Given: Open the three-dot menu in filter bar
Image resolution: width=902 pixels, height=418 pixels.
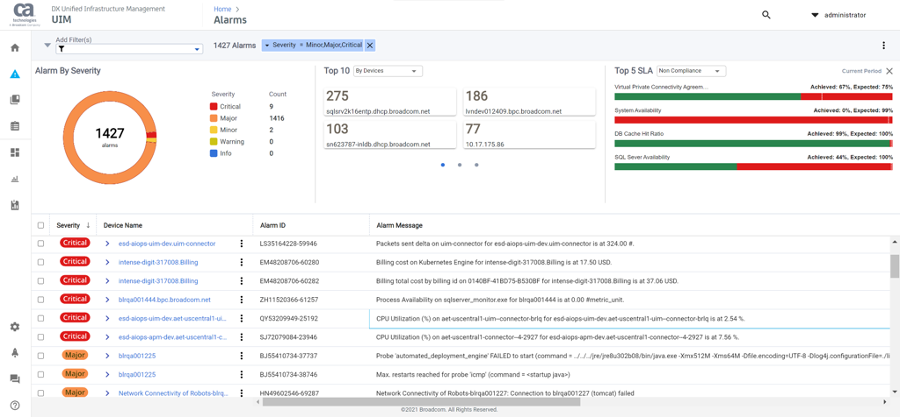Looking at the screenshot, I should (883, 45).
